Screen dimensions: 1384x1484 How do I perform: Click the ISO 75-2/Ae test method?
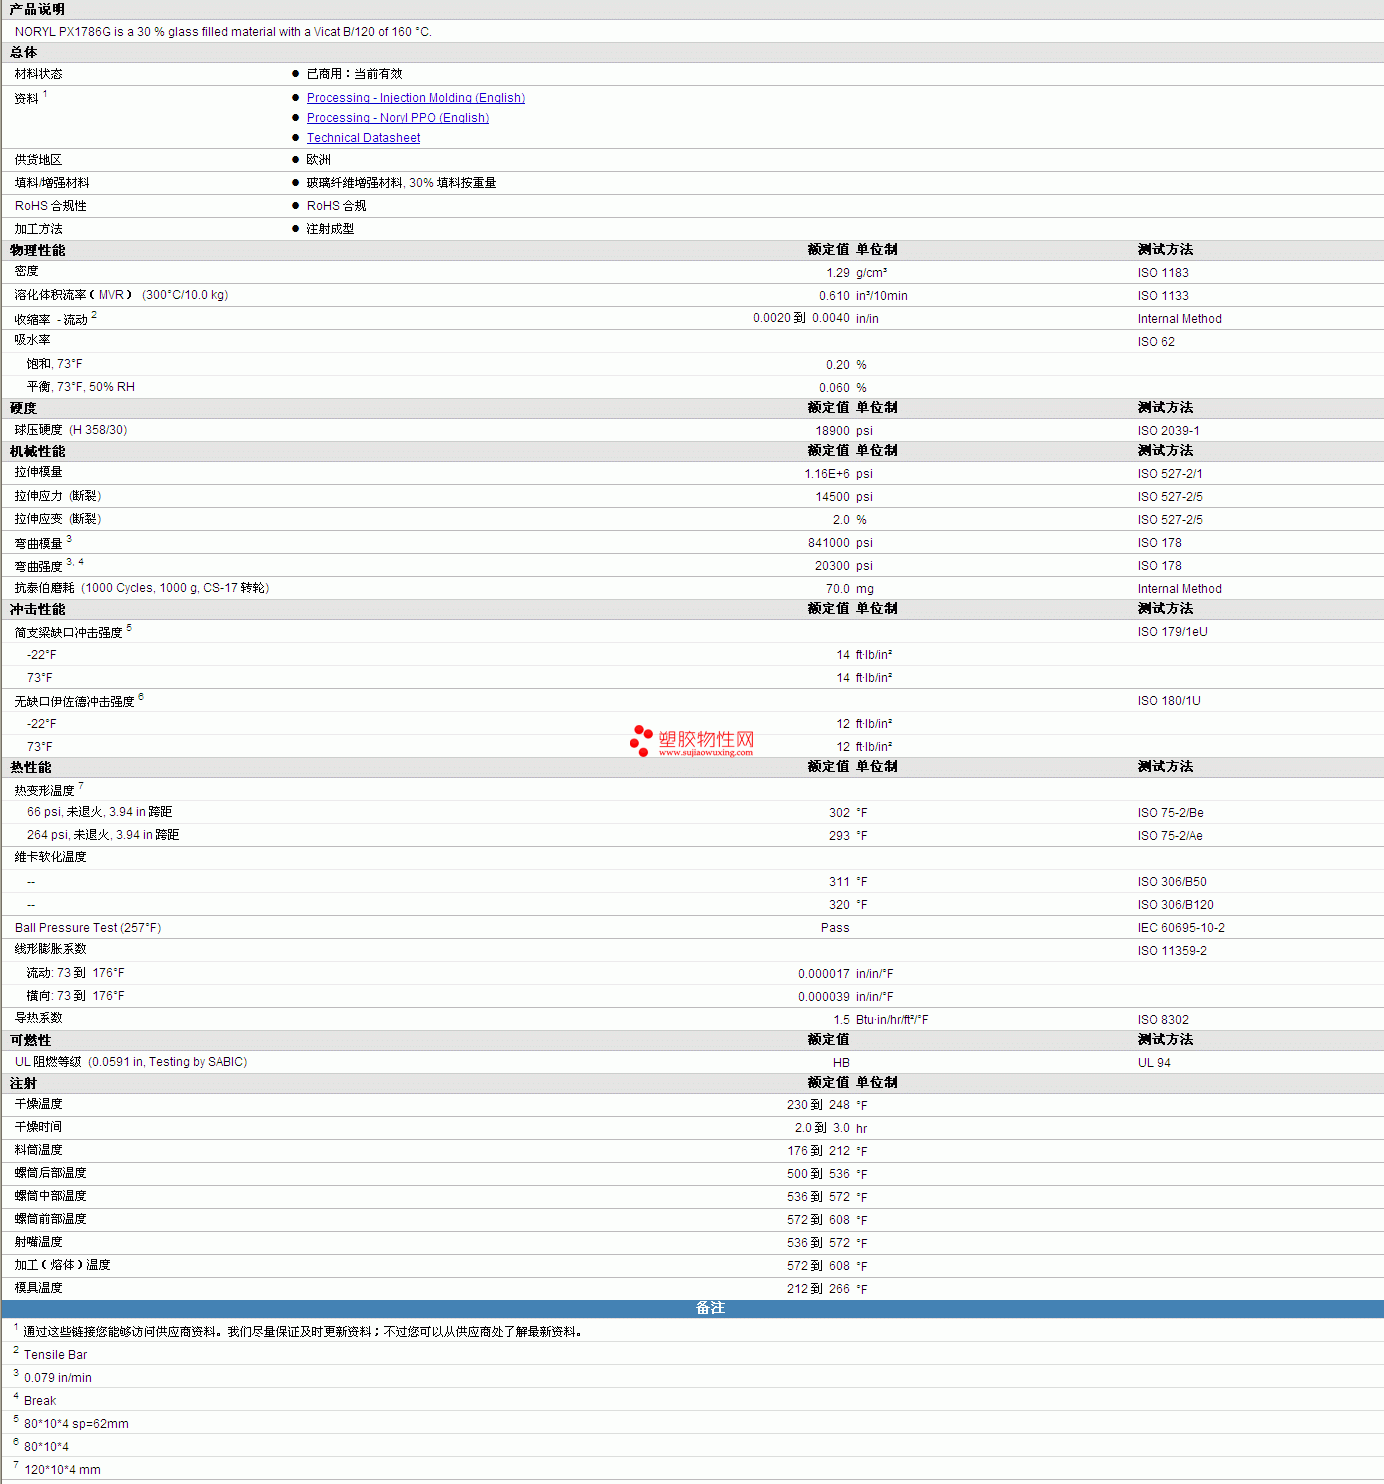click(1170, 836)
